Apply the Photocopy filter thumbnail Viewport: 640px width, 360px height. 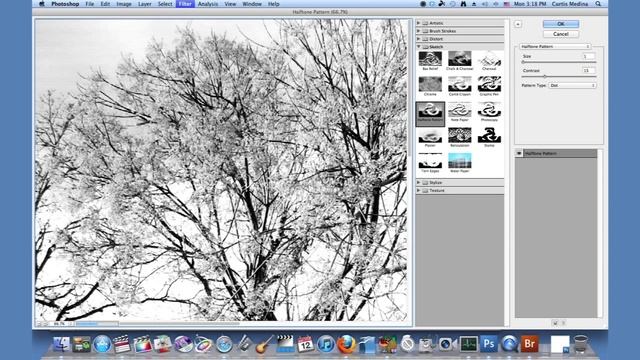[489, 110]
